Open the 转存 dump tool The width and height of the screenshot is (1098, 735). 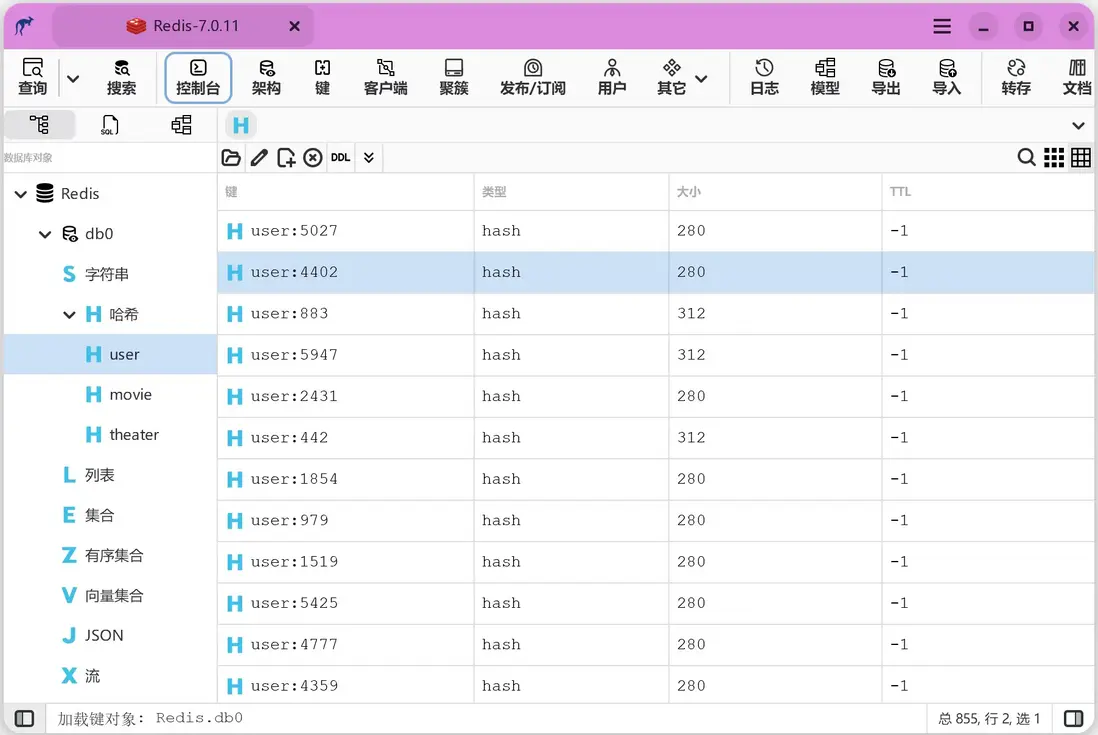point(1016,77)
